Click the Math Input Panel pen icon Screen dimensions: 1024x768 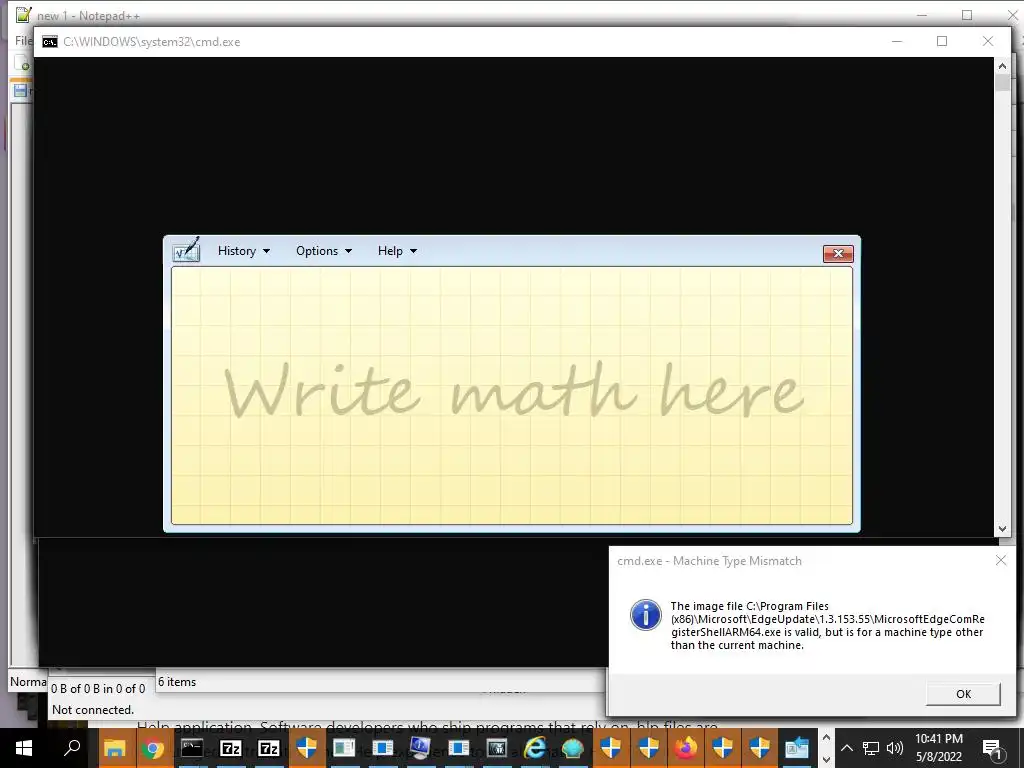point(186,251)
